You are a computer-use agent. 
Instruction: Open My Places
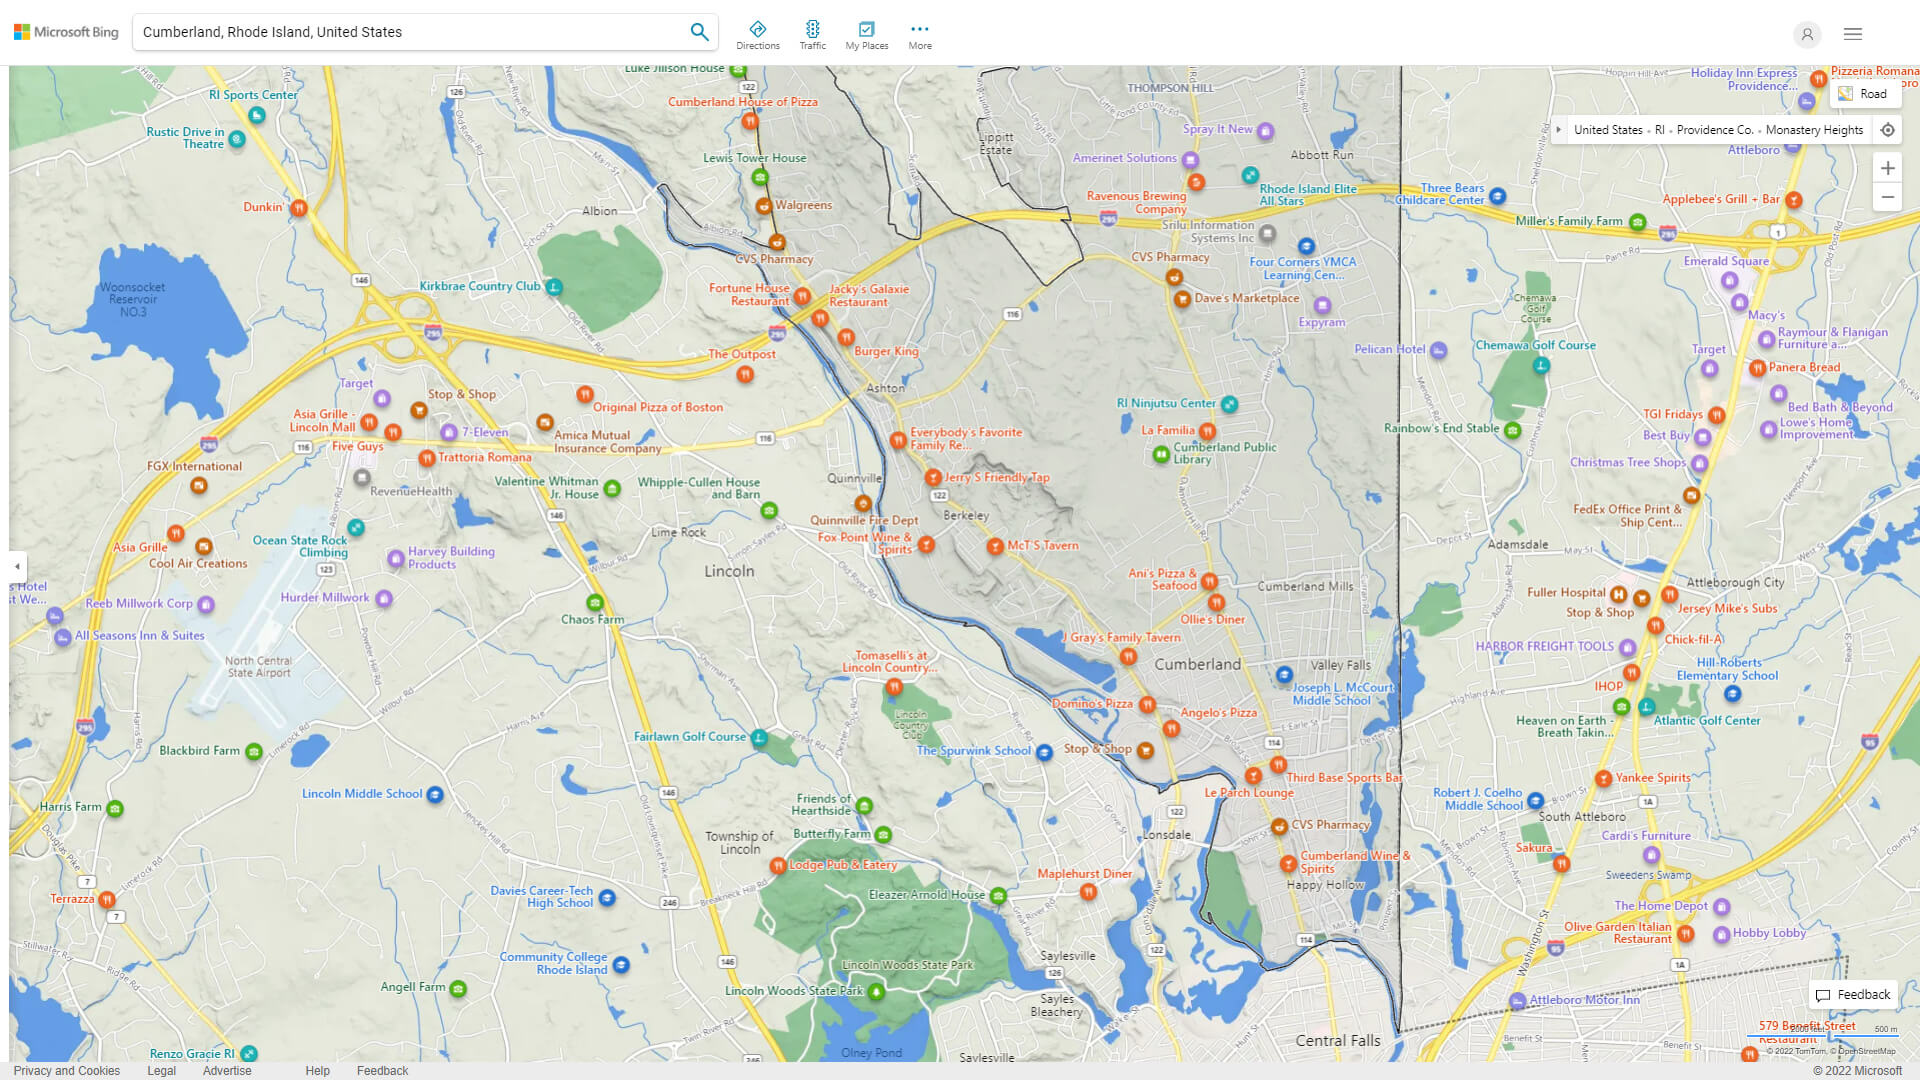coord(866,35)
